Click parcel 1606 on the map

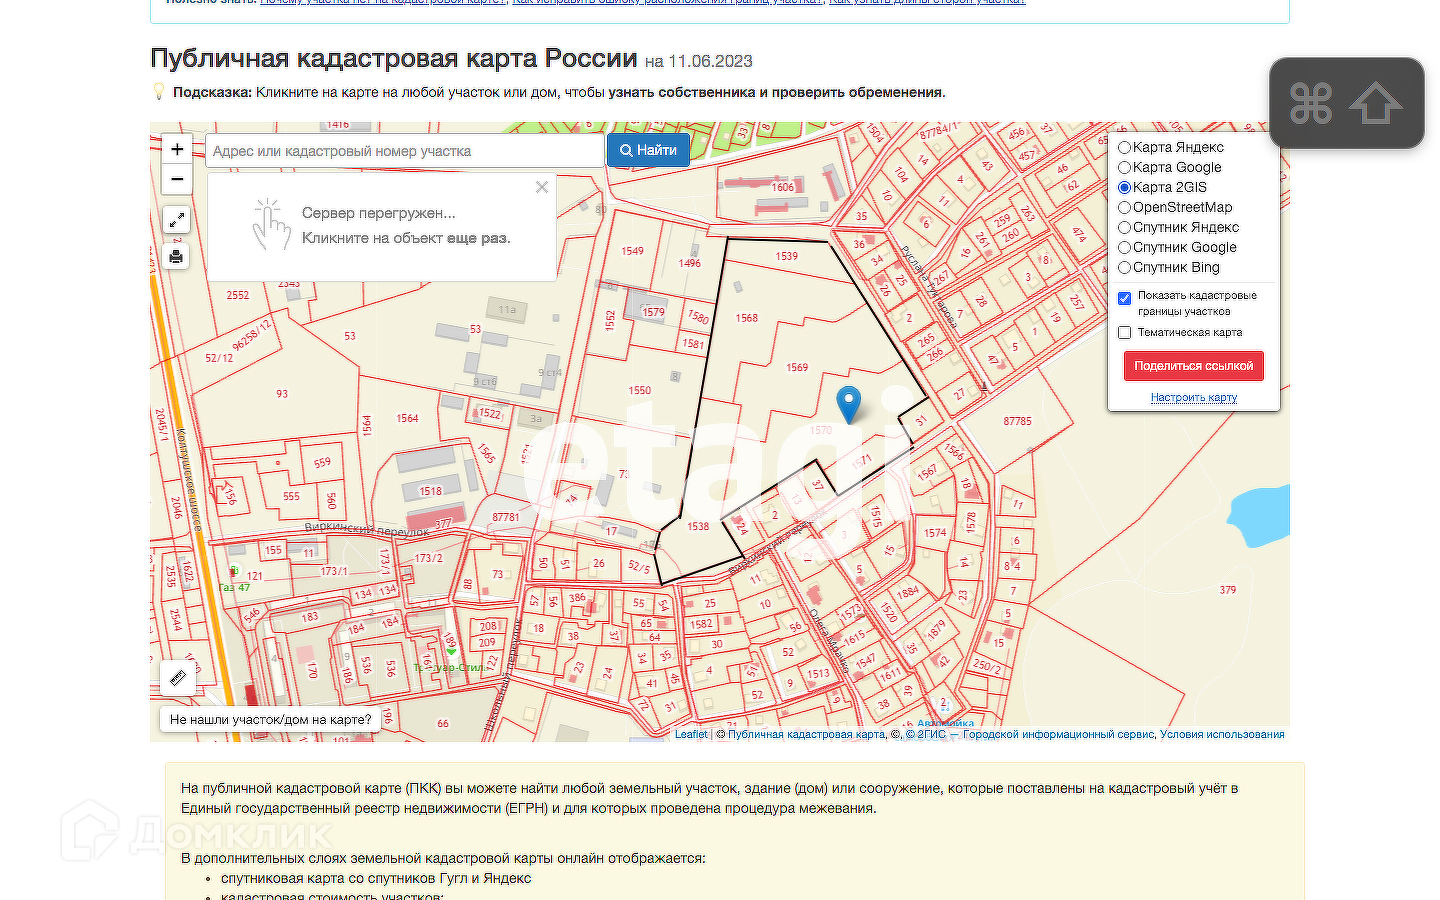[x=783, y=187]
